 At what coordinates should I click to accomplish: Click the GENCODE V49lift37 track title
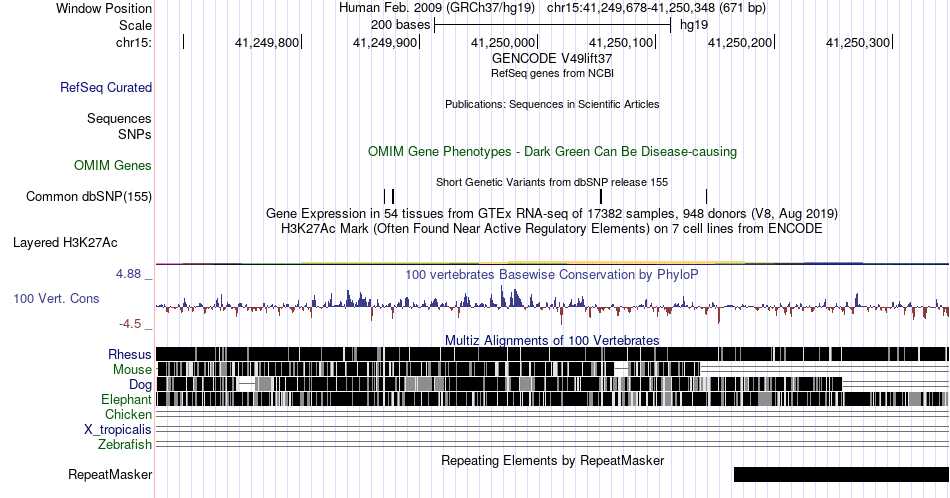pyautogui.click(x=552, y=58)
